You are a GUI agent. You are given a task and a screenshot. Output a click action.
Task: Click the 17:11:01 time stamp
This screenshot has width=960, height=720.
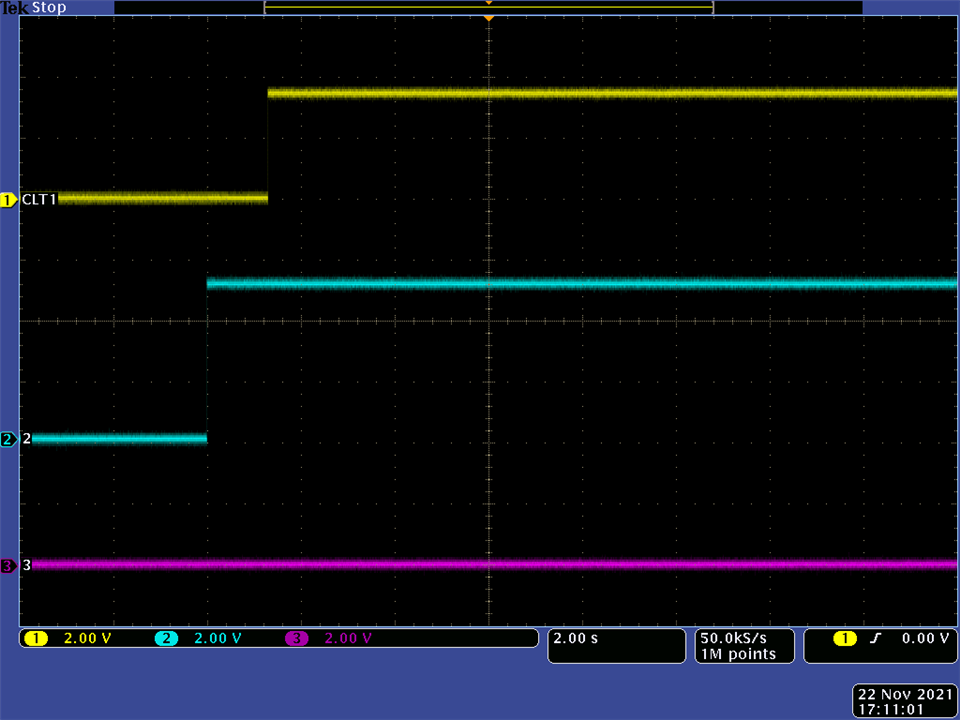click(x=891, y=710)
